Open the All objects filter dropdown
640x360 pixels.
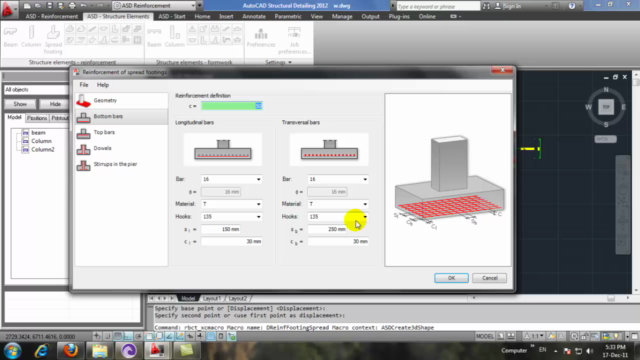(x=36, y=89)
